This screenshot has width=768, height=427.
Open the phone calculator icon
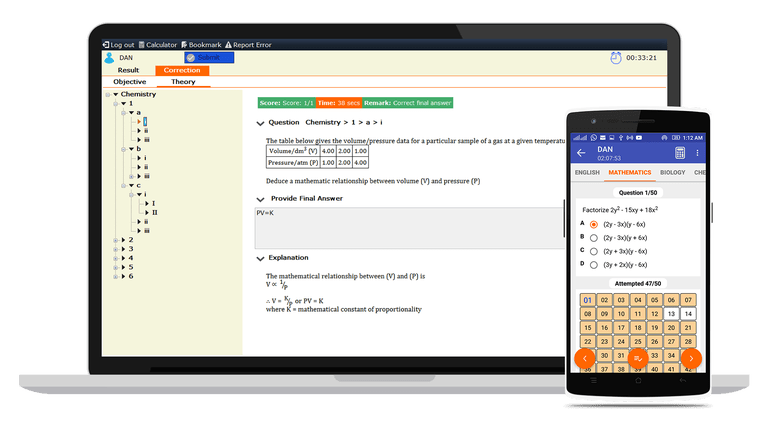[x=680, y=153]
